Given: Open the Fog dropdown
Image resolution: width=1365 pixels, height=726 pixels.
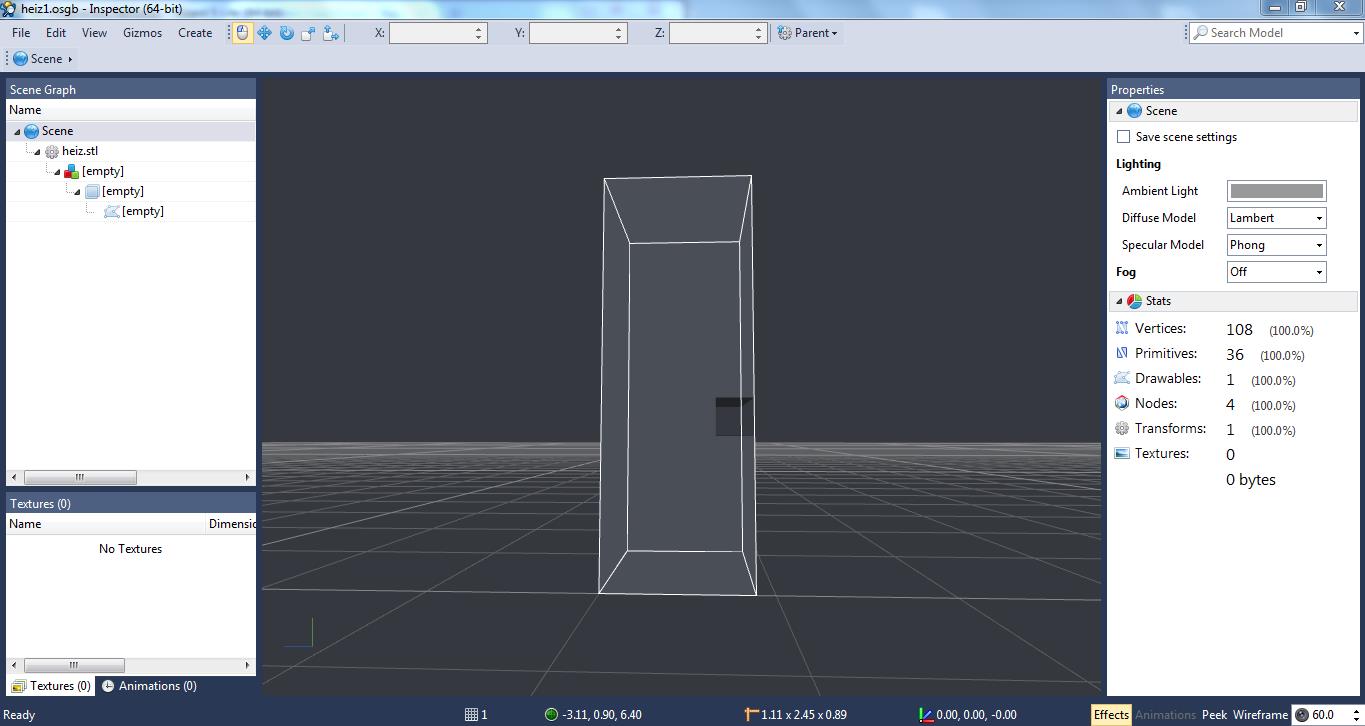Looking at the screenshot, I should coord(1276,272).
